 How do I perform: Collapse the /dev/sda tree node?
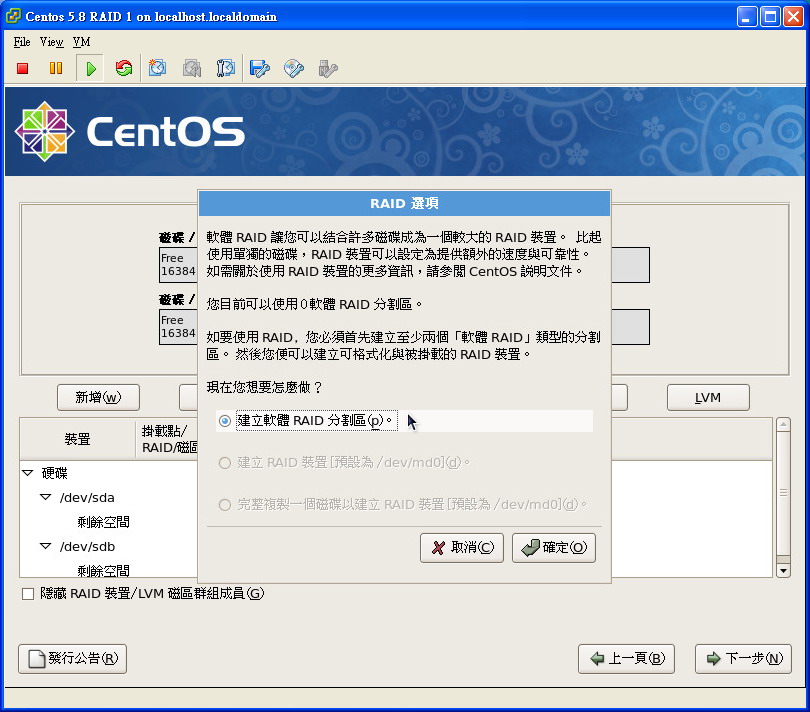[x=45, y=497]
